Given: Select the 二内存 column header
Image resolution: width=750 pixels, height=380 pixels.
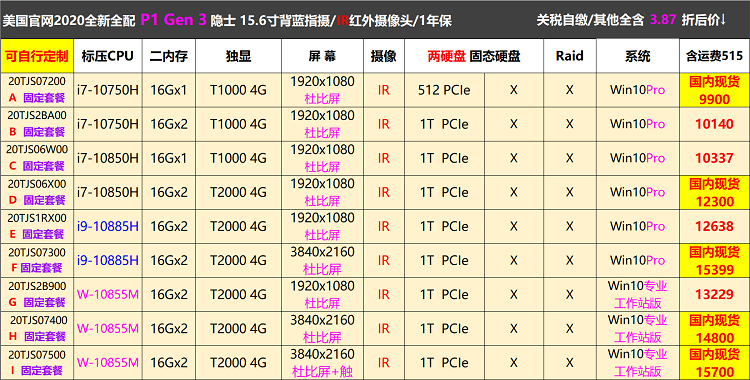Looking at the screenshot, I should point(168,56).
